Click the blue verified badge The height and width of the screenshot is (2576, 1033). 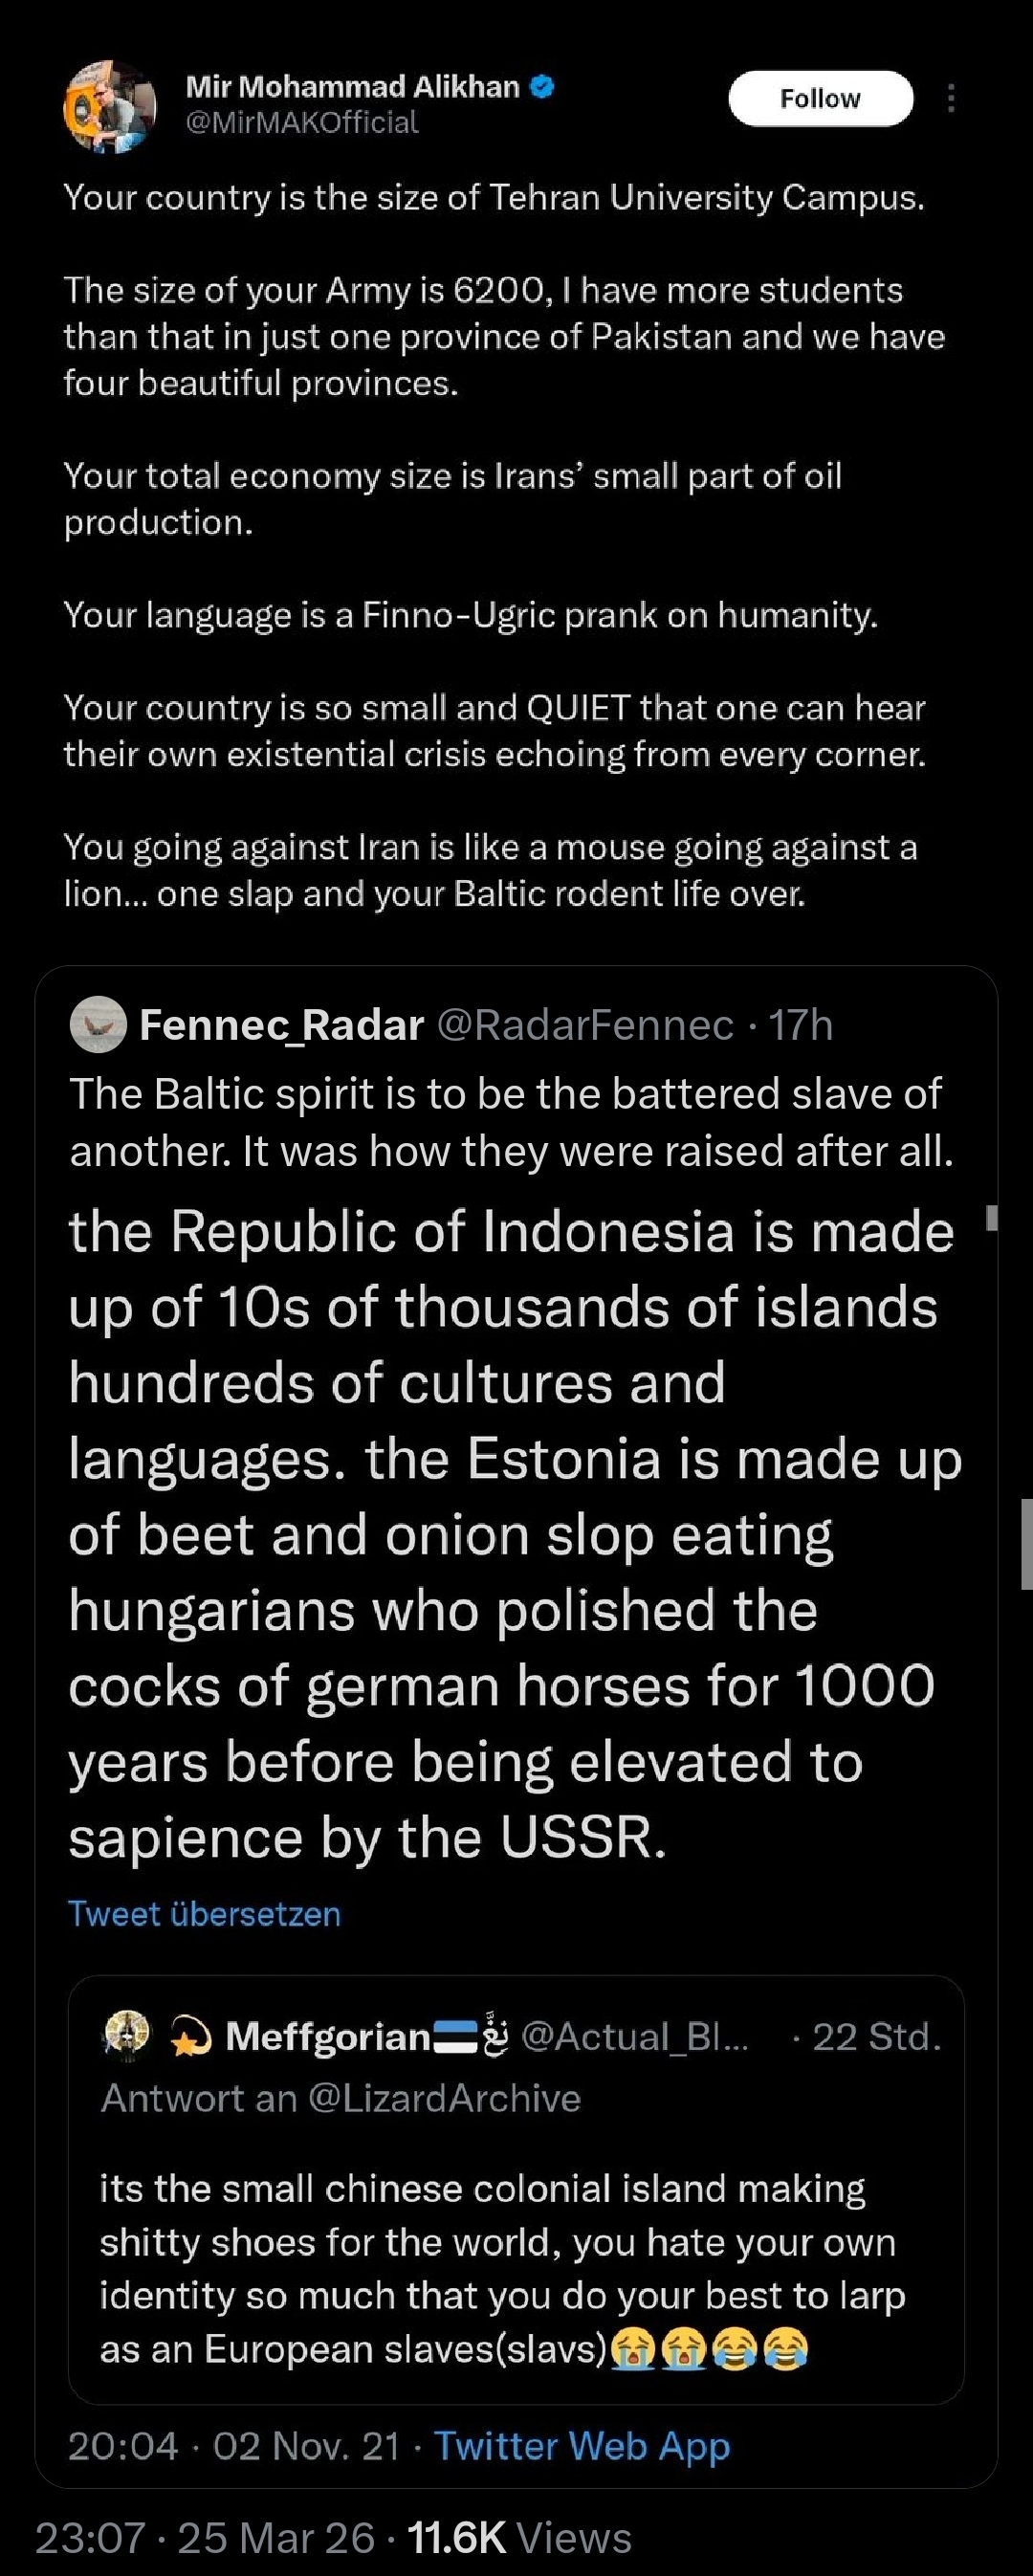coord(541,87)
